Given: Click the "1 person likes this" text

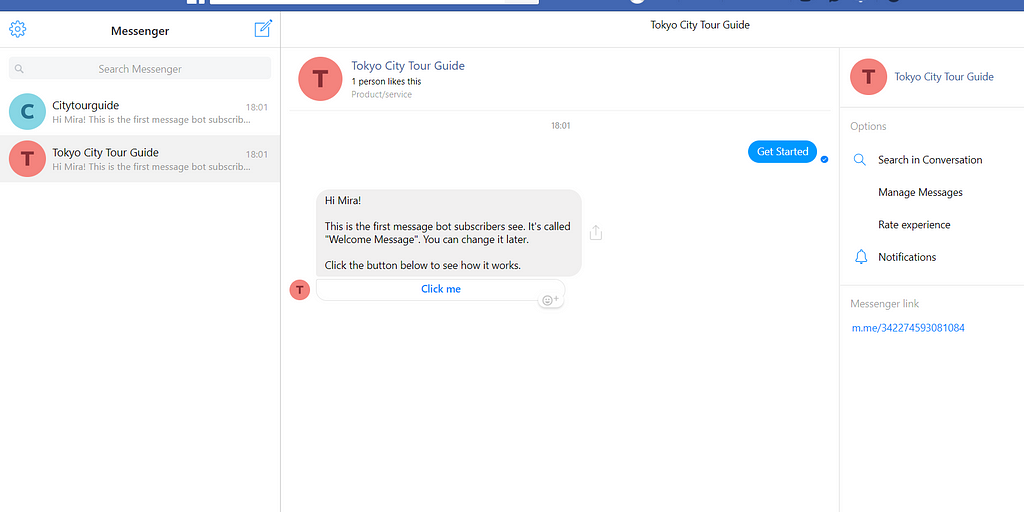Looking at the screenshot, I should coord(386,82).
